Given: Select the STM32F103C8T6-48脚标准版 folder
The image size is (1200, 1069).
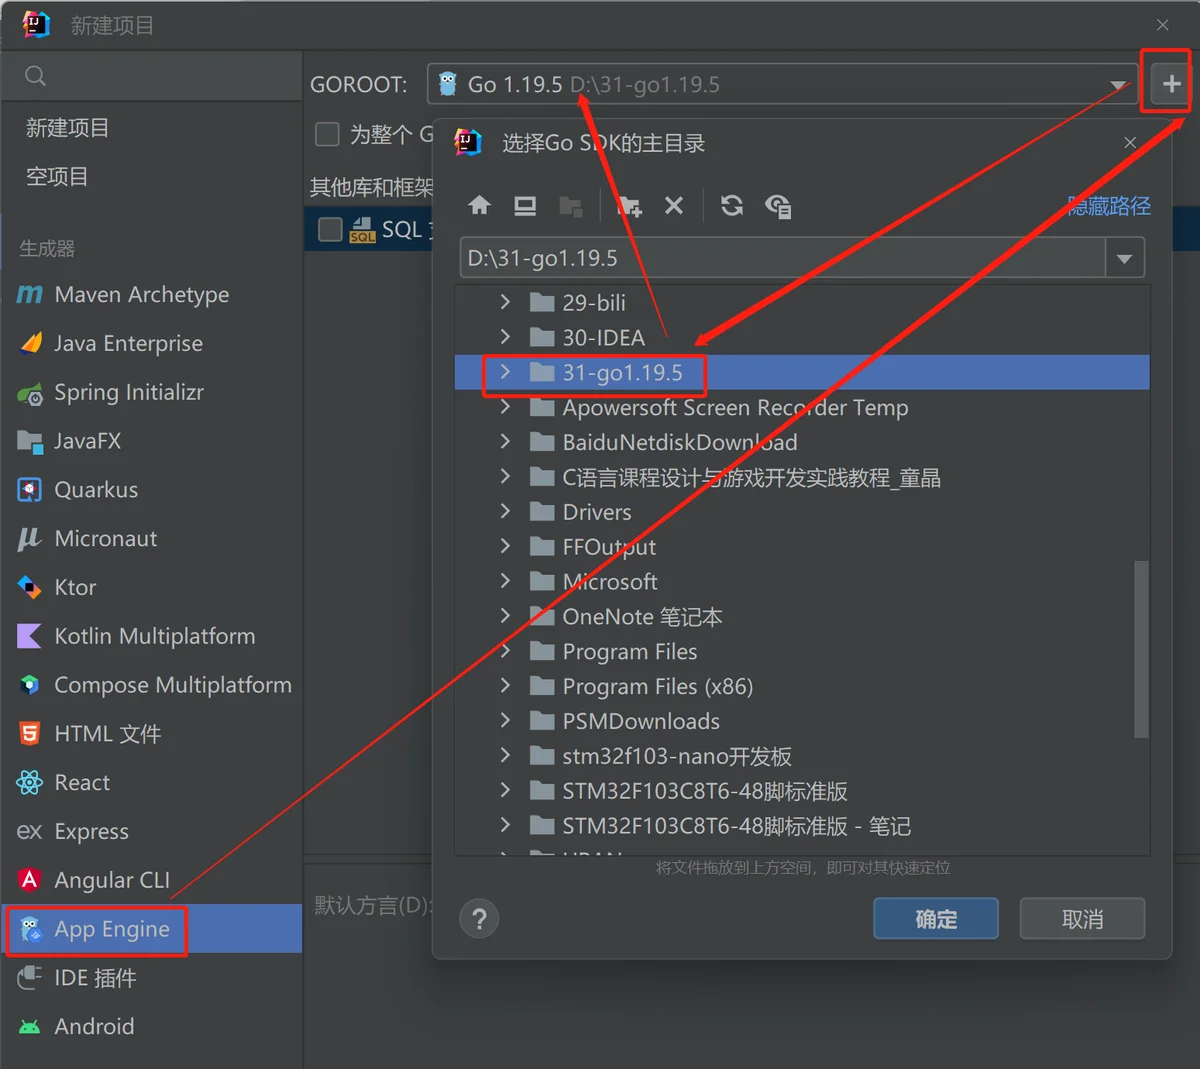Looking at the screenshot, I should click(802, 791).
